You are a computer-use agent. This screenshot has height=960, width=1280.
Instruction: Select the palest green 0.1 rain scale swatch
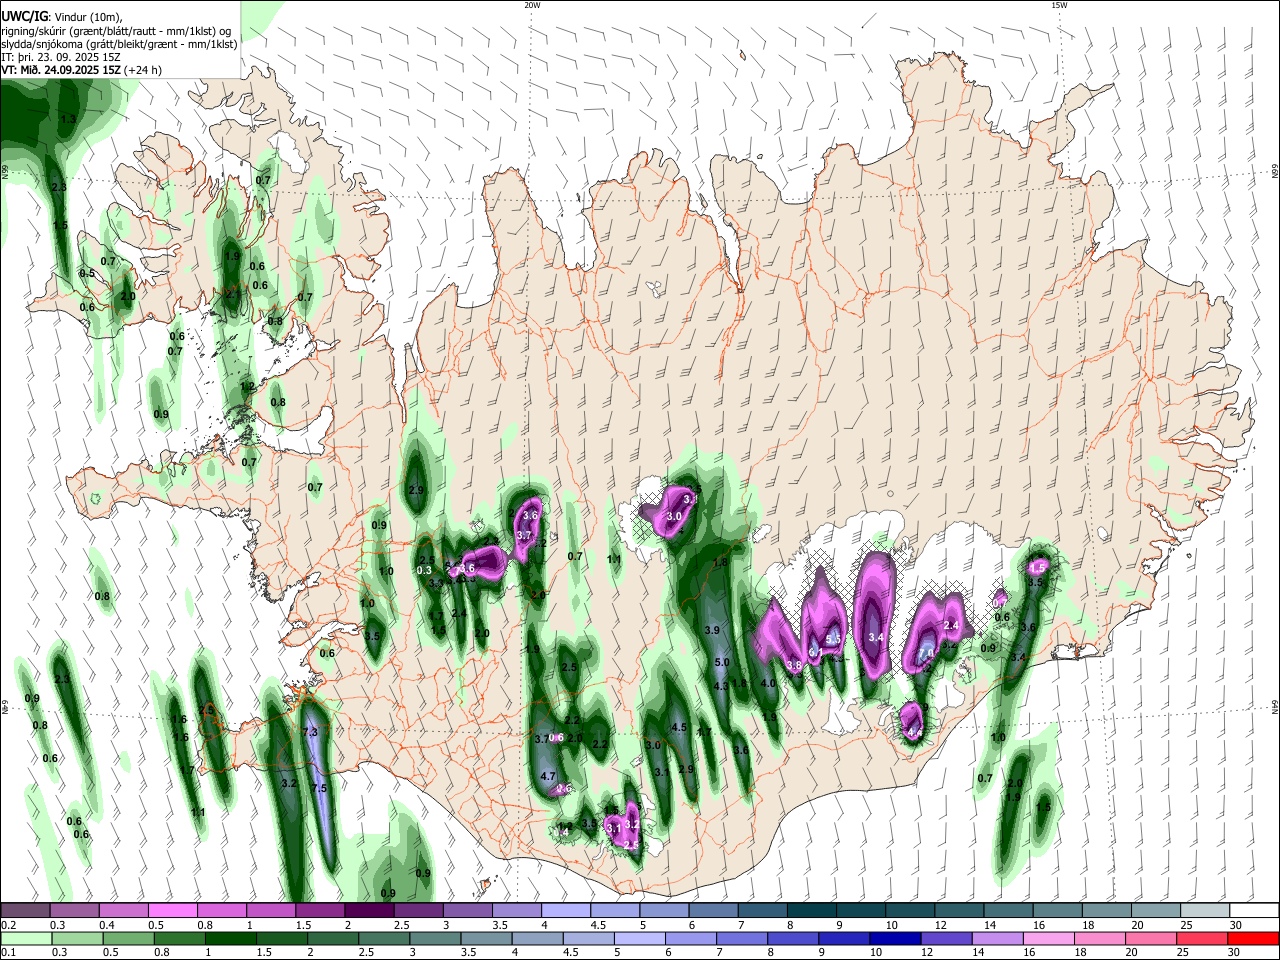pyautogui.click(x=25, y=939)
